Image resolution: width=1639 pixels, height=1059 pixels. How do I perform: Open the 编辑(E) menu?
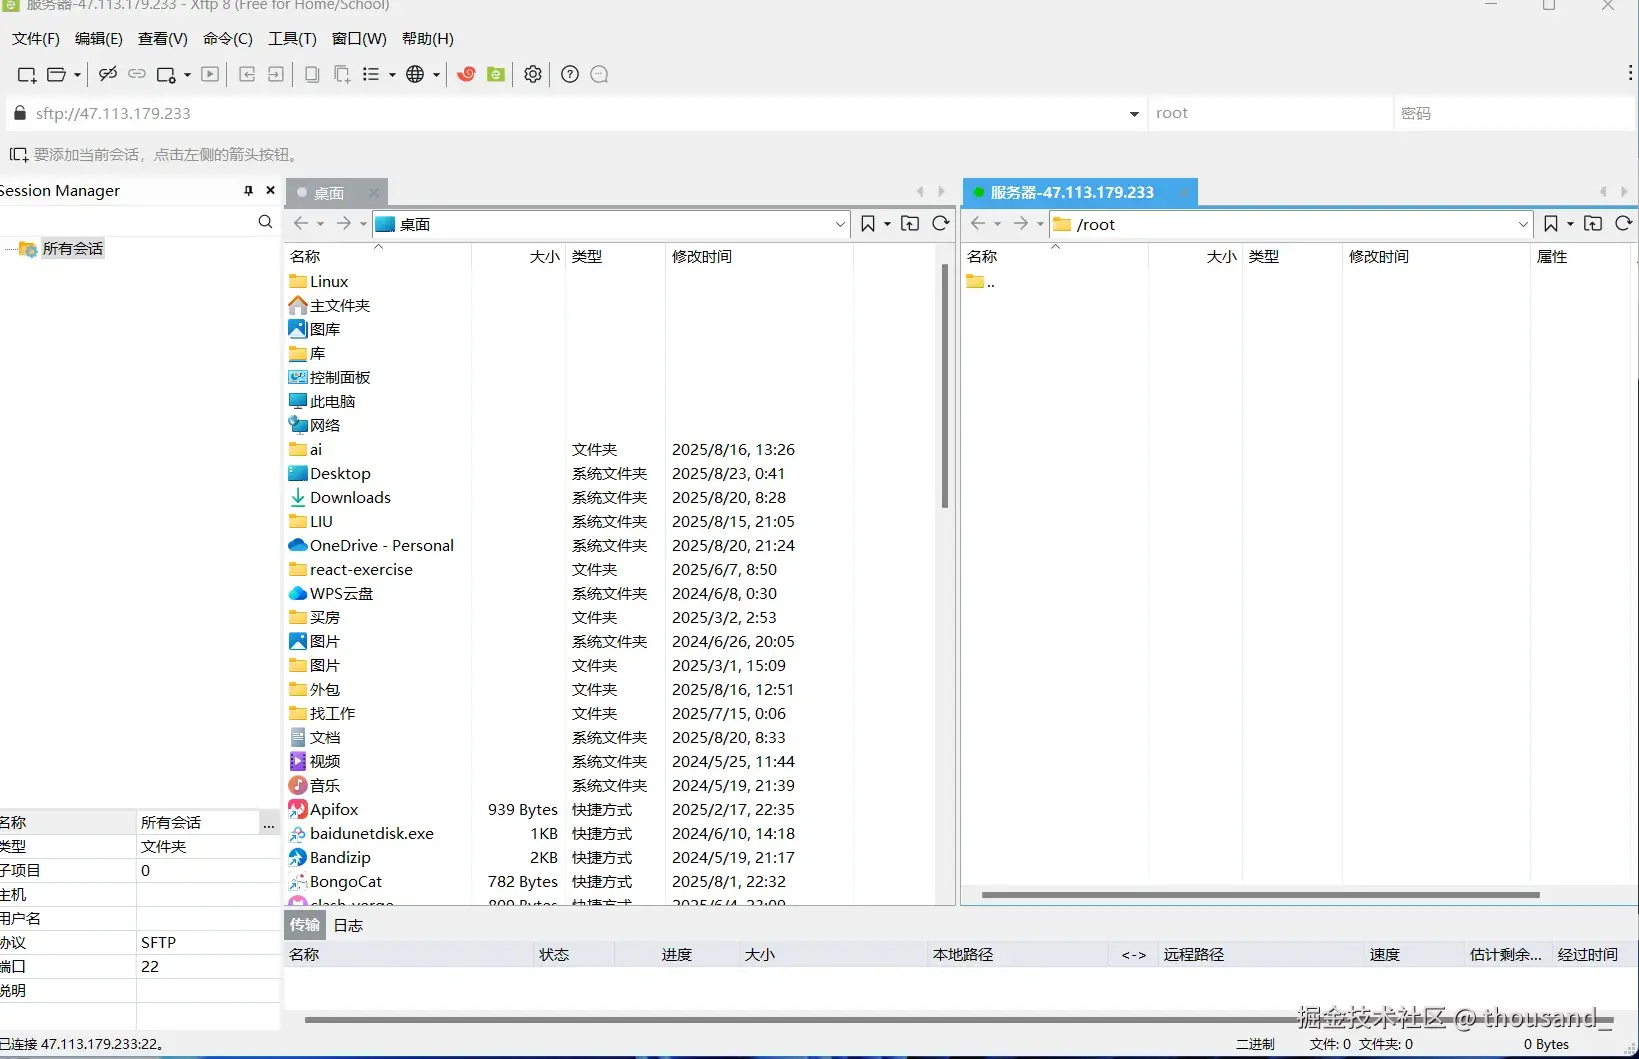(99, 39)
